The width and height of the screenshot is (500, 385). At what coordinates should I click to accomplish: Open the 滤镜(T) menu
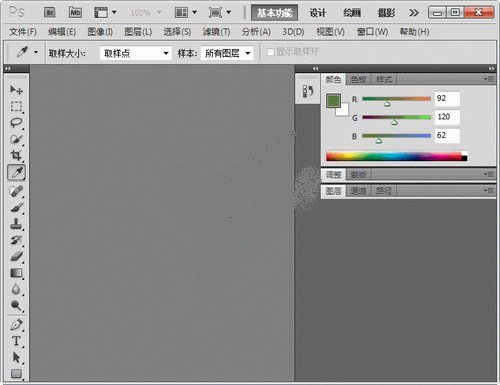pyautogui.click(x=216, y=32)
